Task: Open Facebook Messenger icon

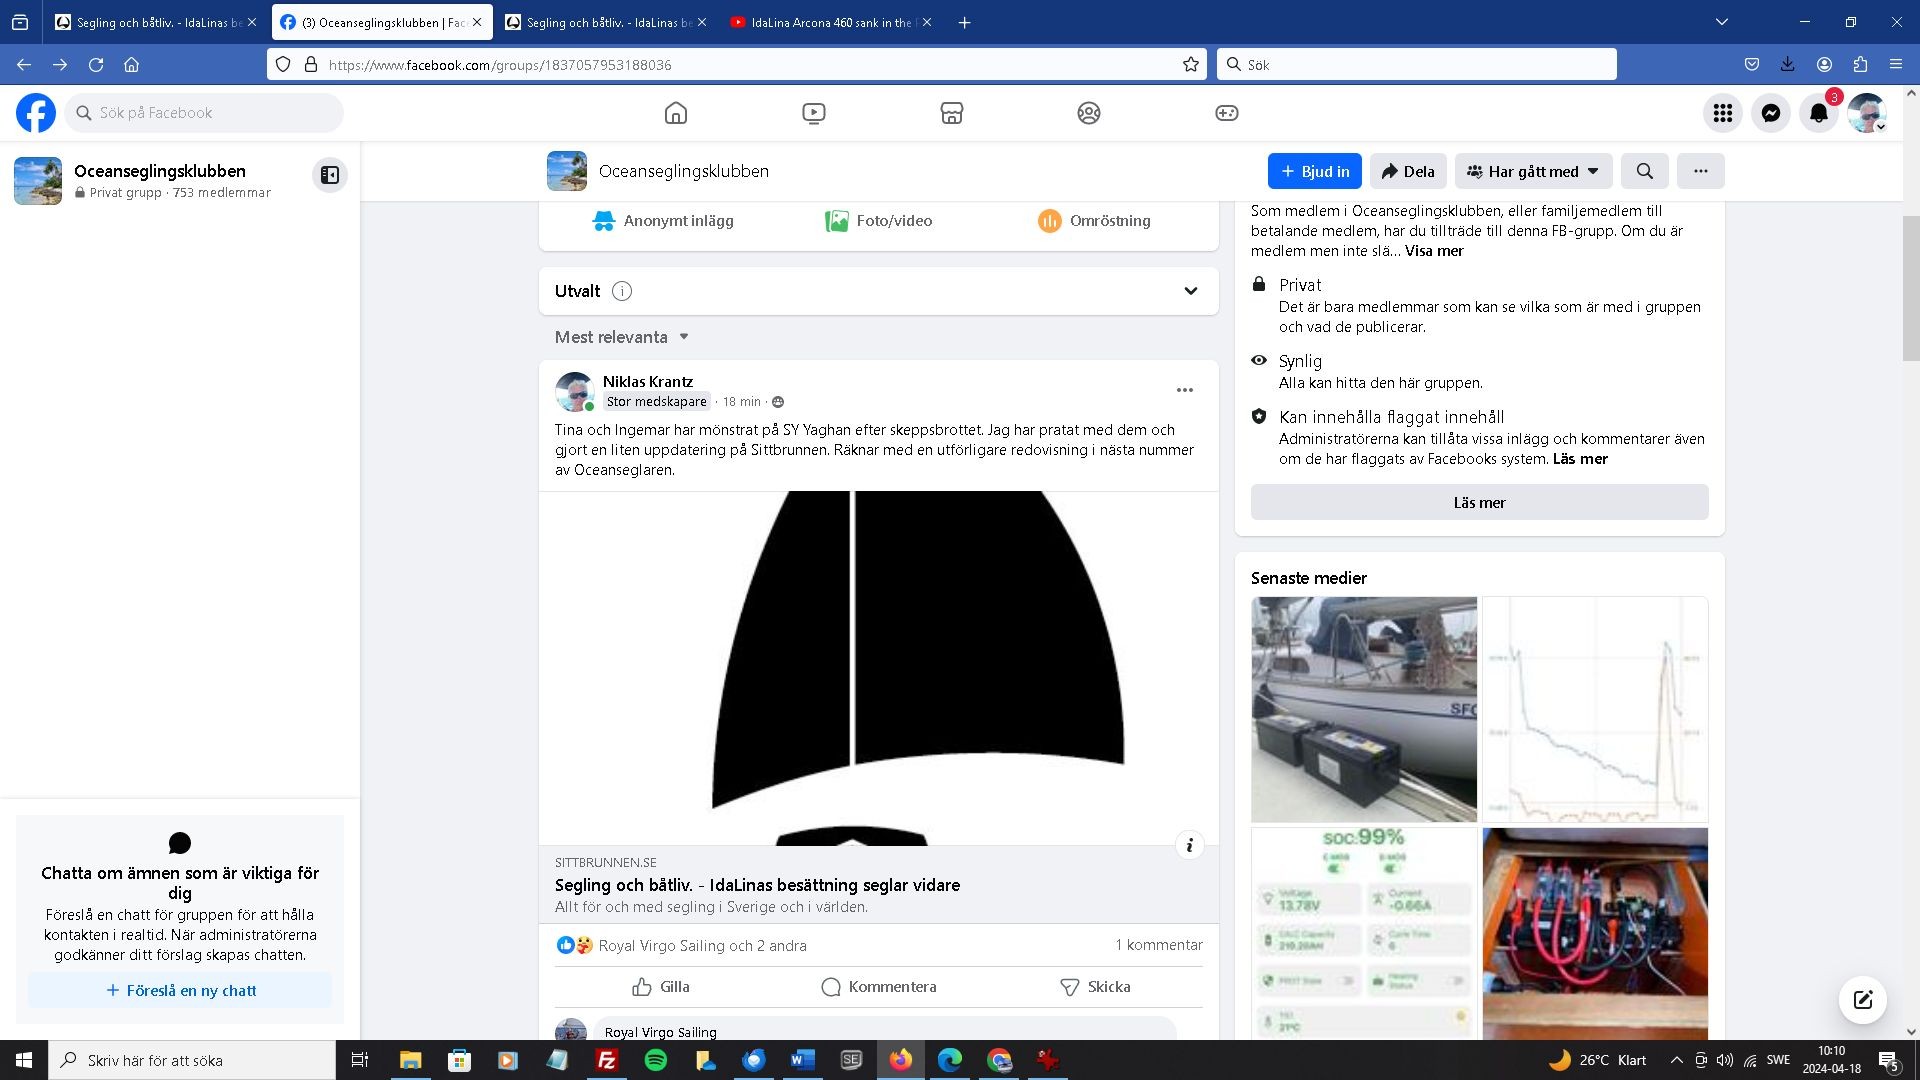Action: point(1770,113)
